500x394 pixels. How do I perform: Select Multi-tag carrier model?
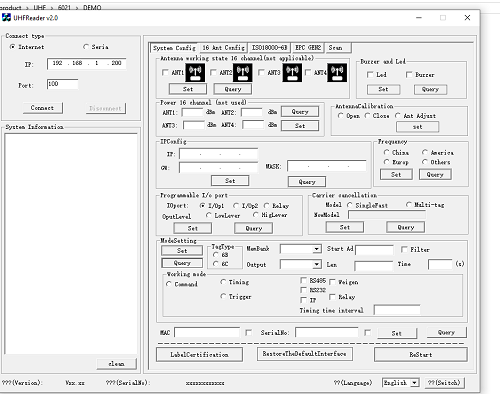click(409, 205)
